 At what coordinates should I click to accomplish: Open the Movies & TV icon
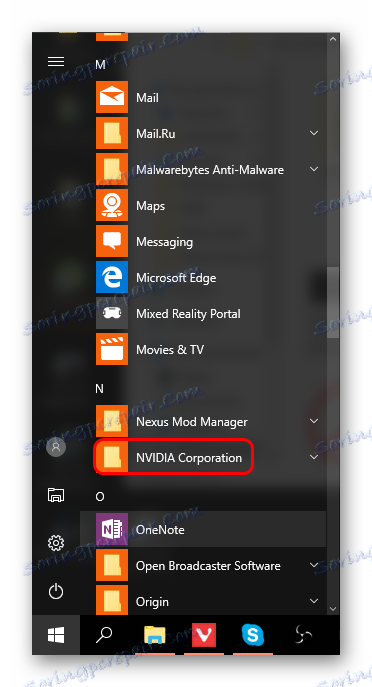[x=112, y=349]
